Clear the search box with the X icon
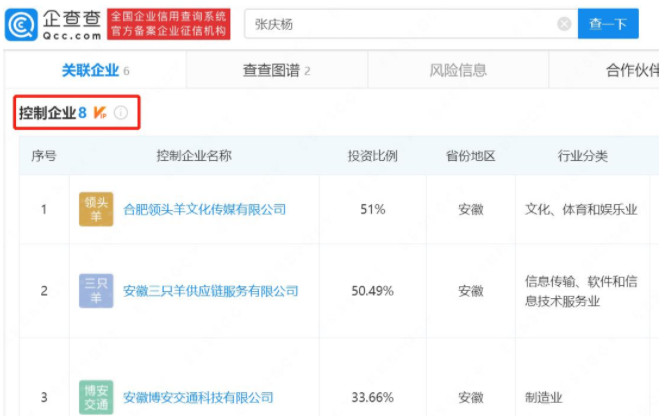This screenshot has height=416, width=666. click(x=564, y=24)
